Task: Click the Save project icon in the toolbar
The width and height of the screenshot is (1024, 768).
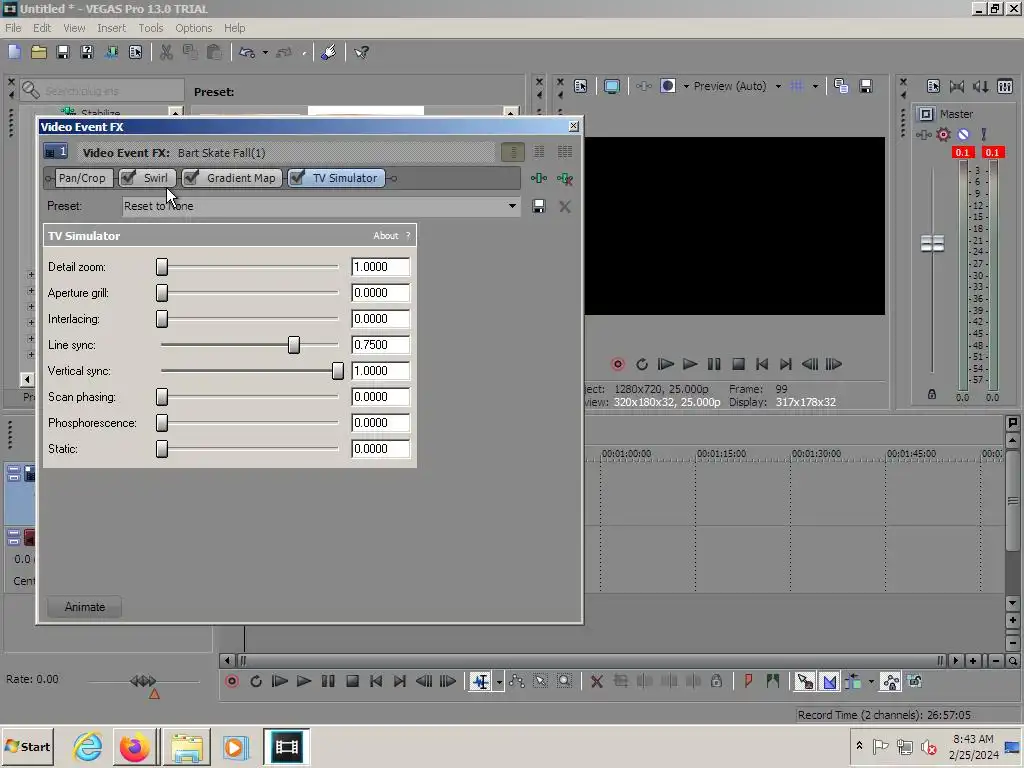Action: (63, 52)
